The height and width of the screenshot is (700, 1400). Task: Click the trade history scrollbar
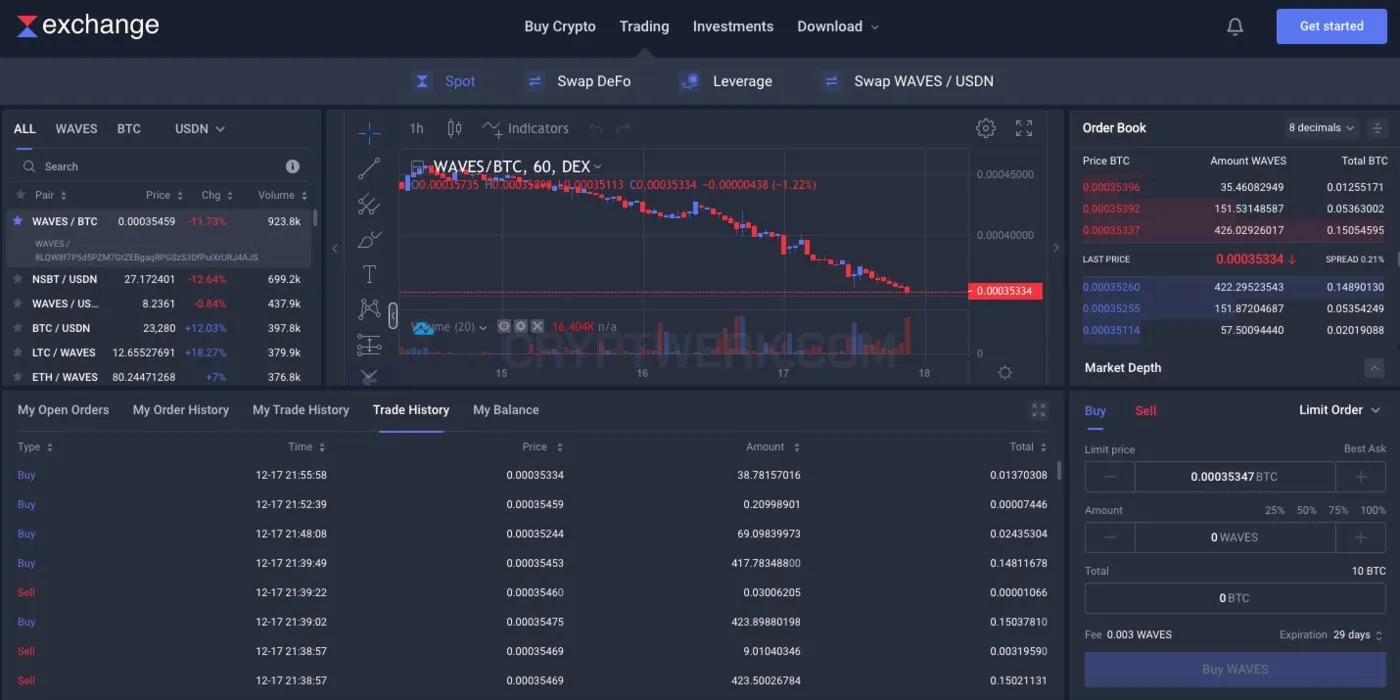[1059, 472]
